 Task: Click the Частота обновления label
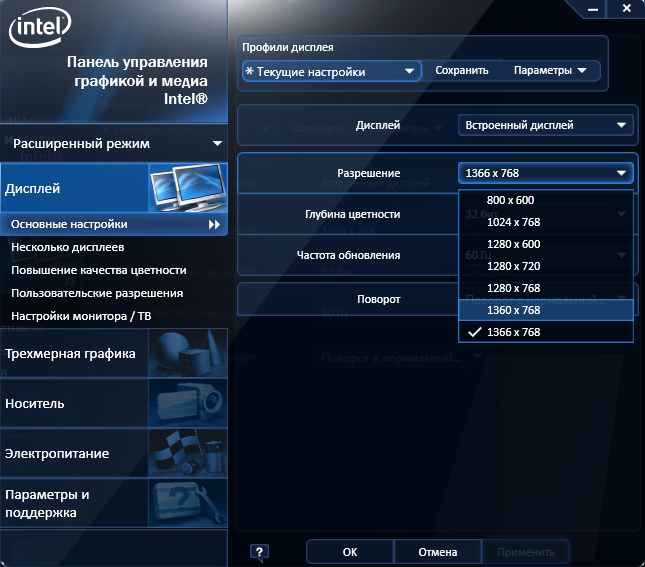pyautogui.click(x=348, y=255)
